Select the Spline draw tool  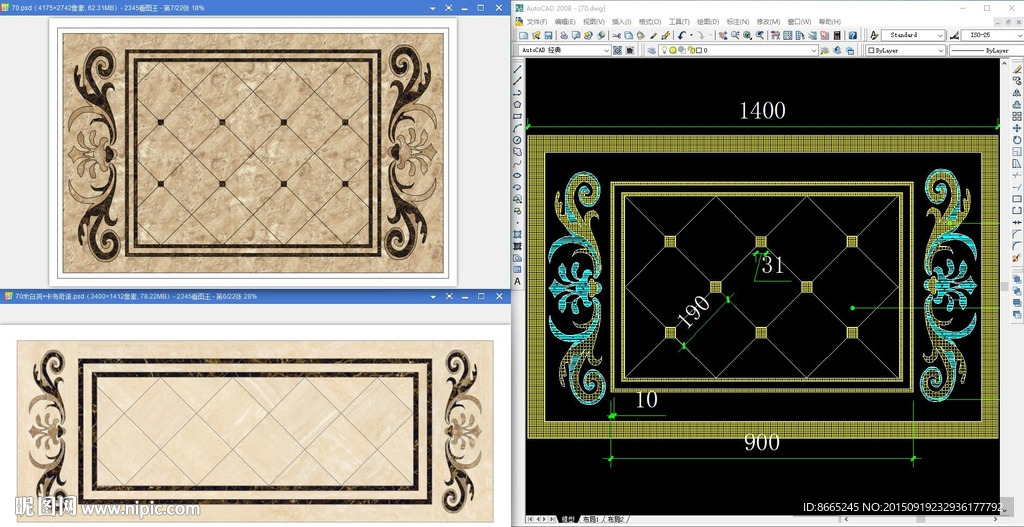(518, 163)
